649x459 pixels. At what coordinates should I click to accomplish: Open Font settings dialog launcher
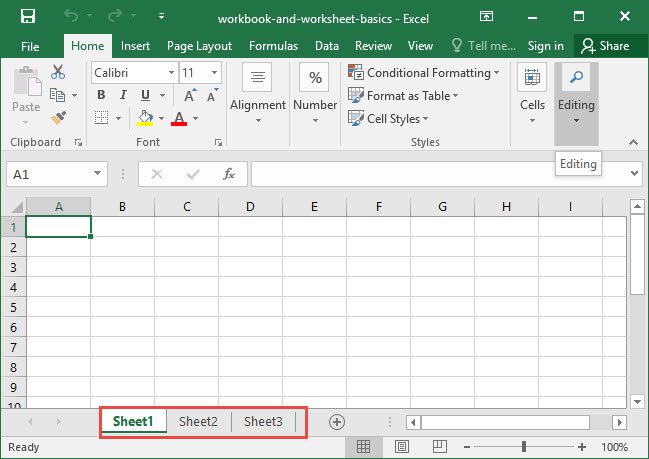point(218,143)
